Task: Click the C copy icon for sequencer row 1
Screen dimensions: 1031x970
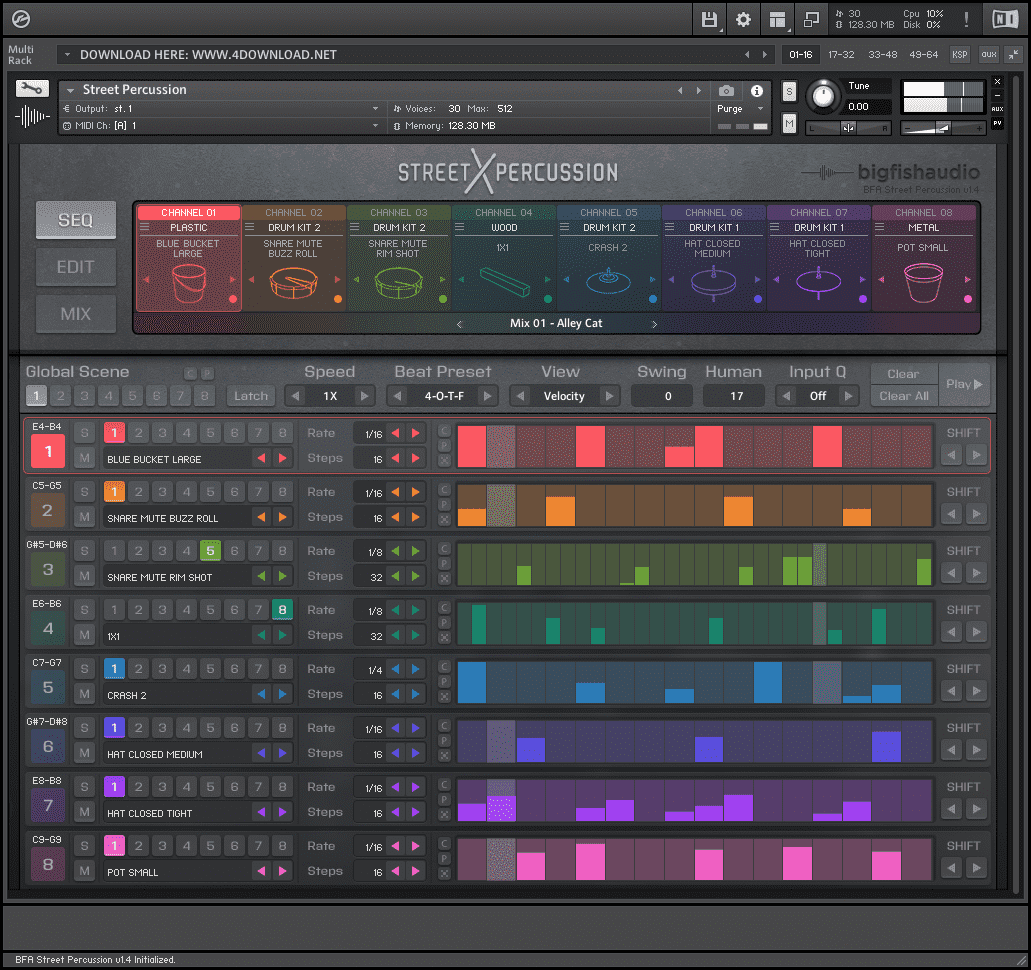Action: click(444, 431)
